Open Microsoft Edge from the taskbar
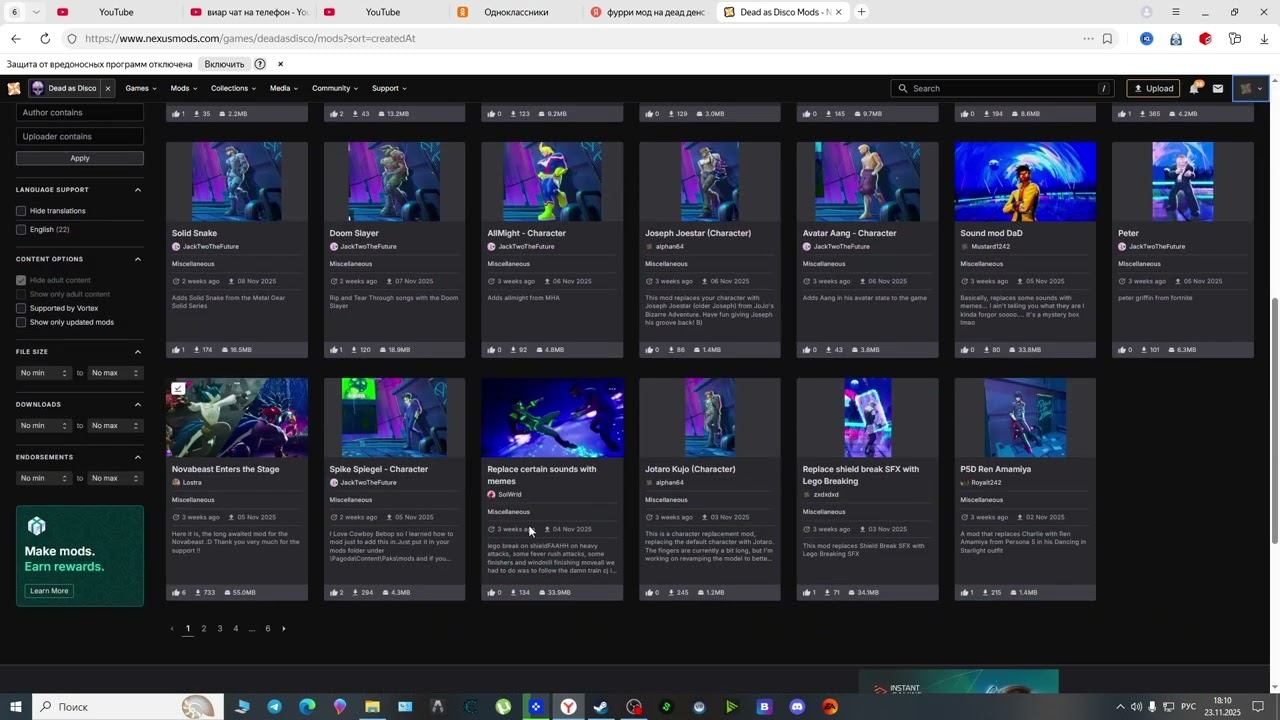1280x720 pixels. coord(307,707)
